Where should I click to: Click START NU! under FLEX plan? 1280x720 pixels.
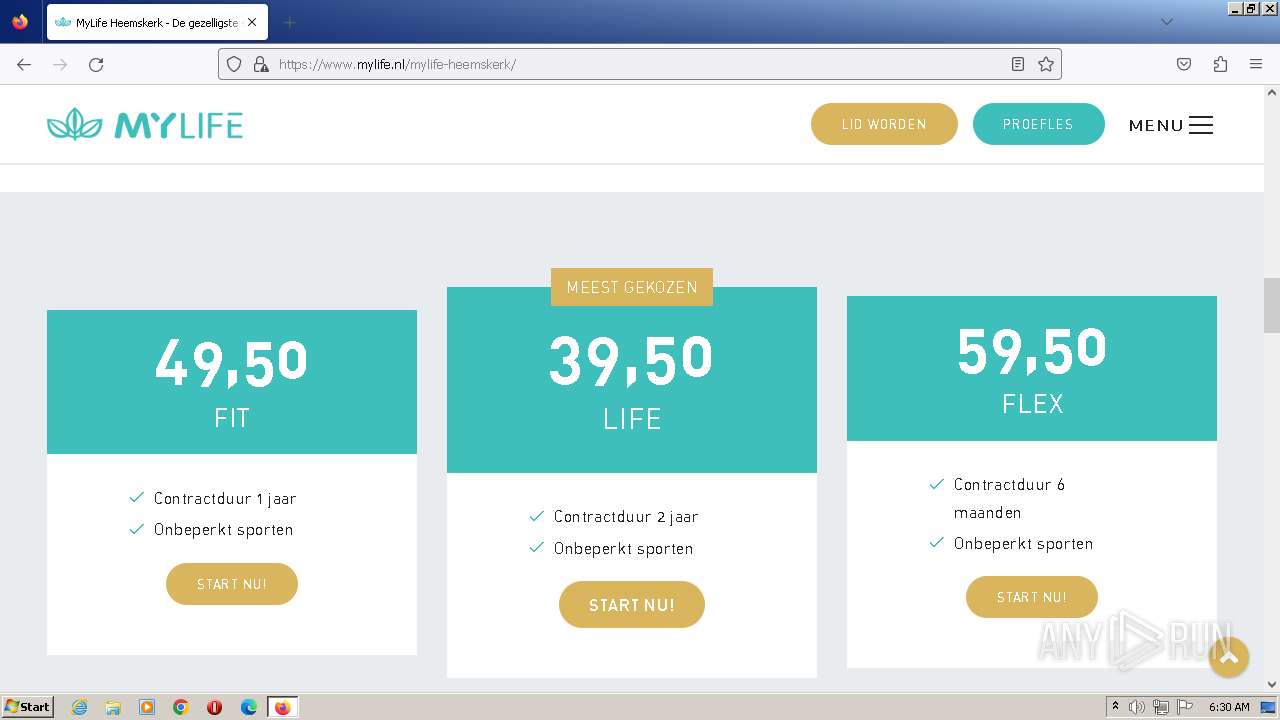(1032, 597)
